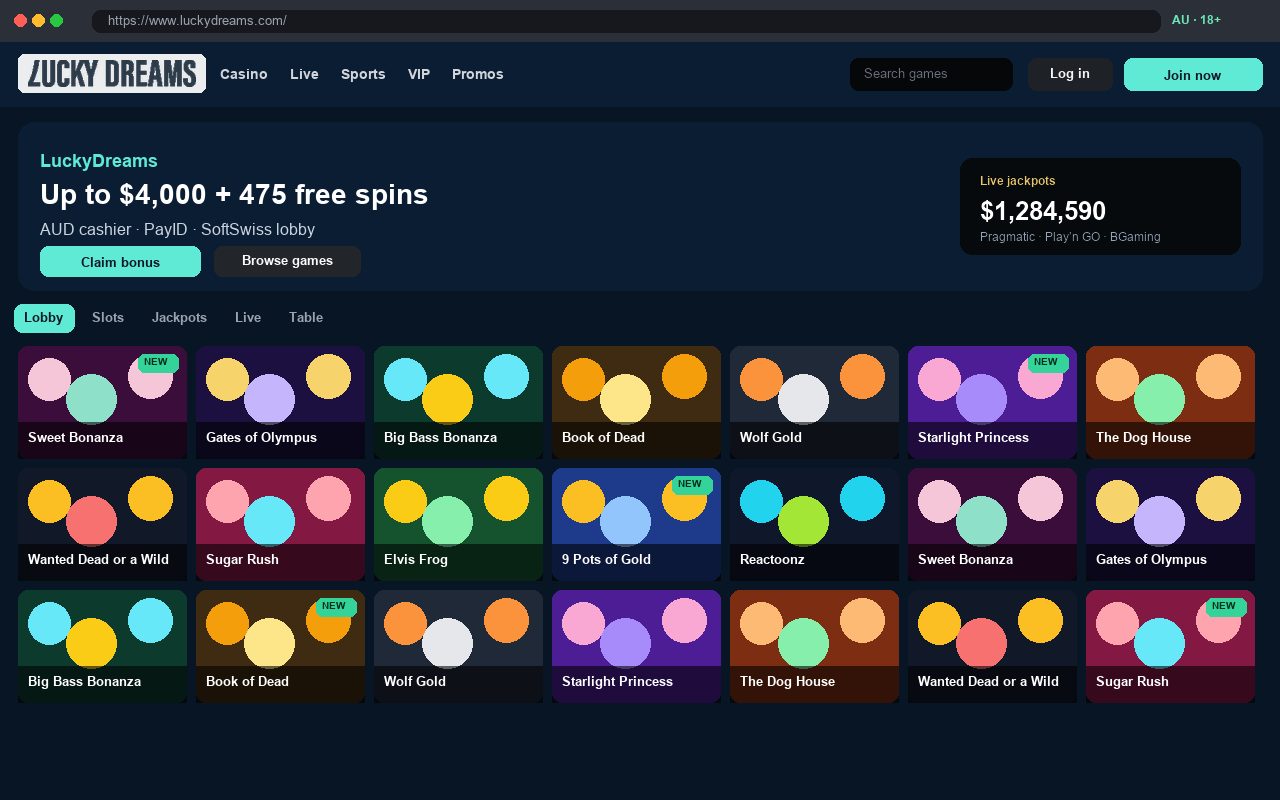Open the Sweet Bonanza card with NEW badge
The height and width of the screenshot is (800, 1280).
[x=102, y=402]
